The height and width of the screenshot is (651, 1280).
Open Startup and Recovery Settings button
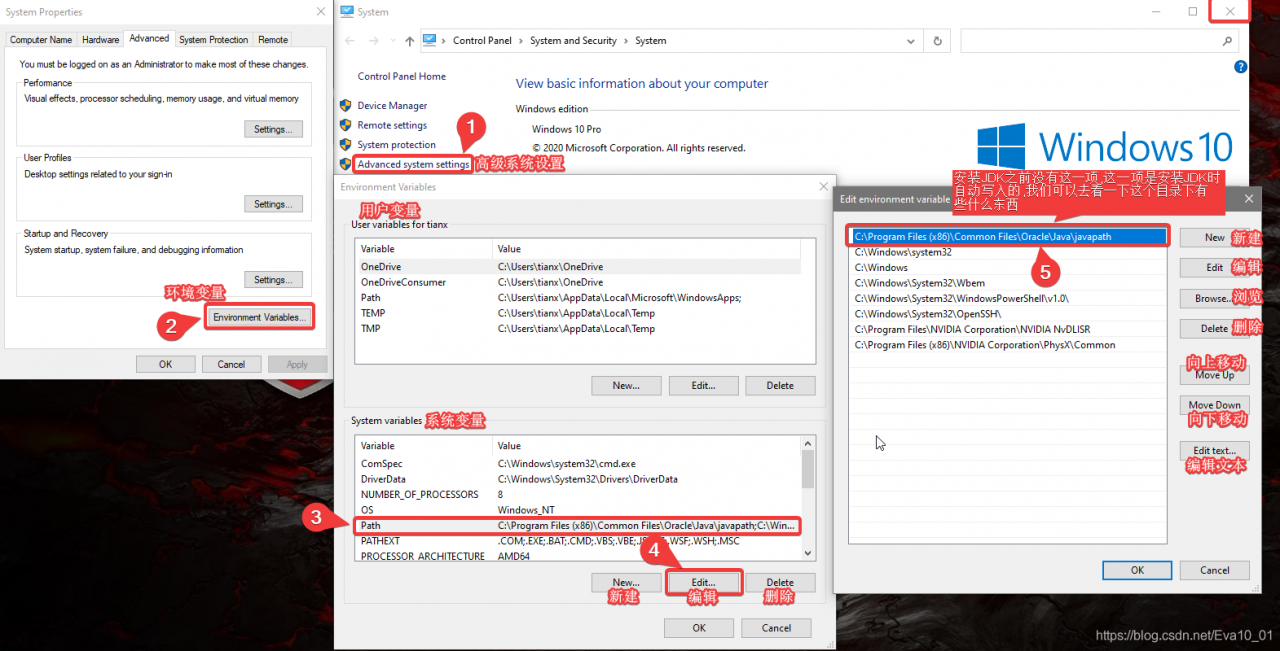pyautogui.click(x=272, y=280)
